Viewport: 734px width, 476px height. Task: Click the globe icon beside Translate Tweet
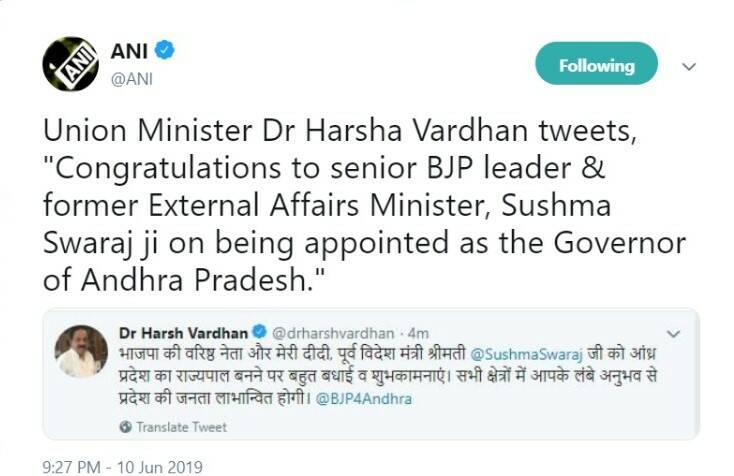(x=126, y=427)
